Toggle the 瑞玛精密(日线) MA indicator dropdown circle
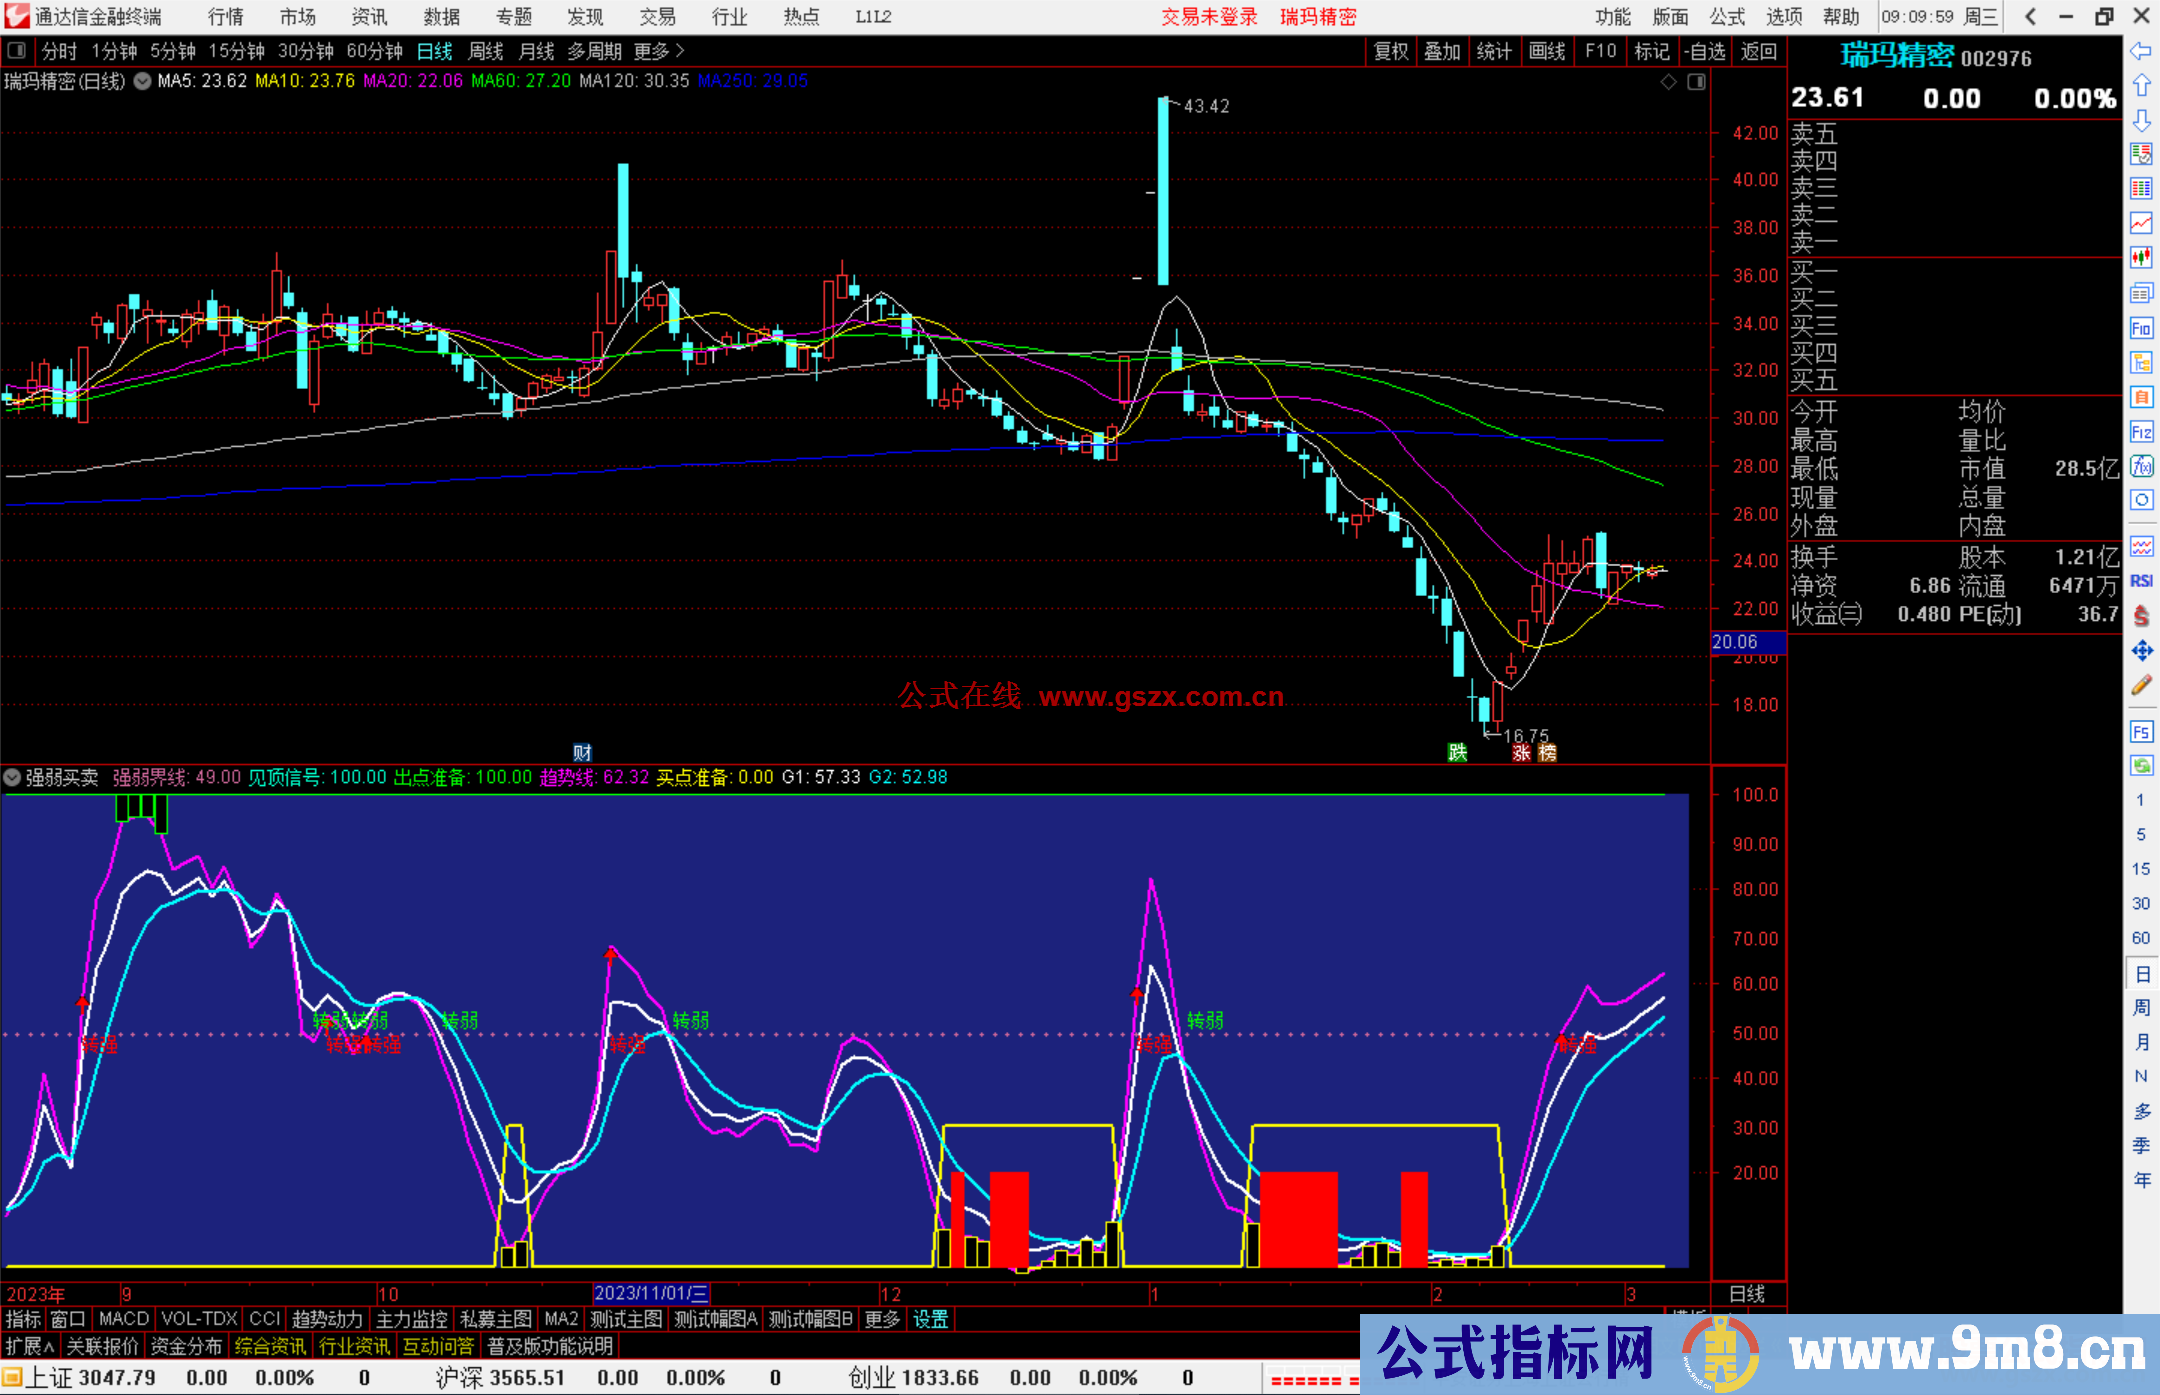Screen dimensions: 2160x1395 143,81
